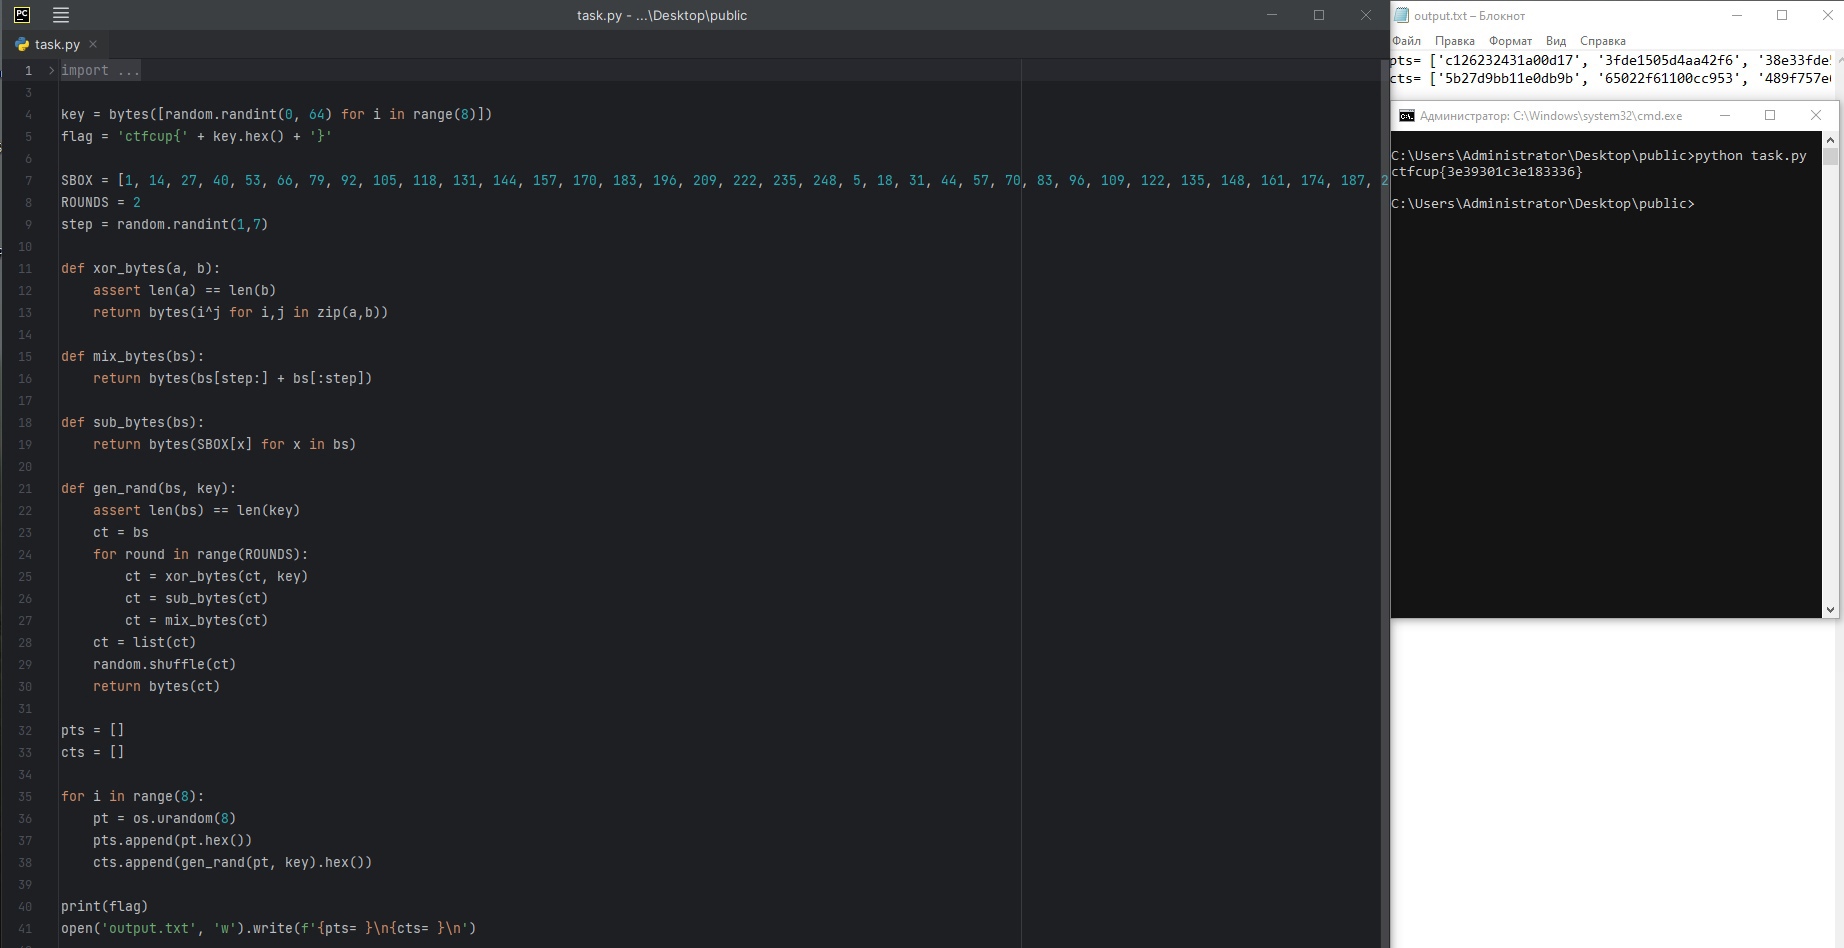
Task: Click the cmd window scrollbar up arrow
Action: point(1830,141)
